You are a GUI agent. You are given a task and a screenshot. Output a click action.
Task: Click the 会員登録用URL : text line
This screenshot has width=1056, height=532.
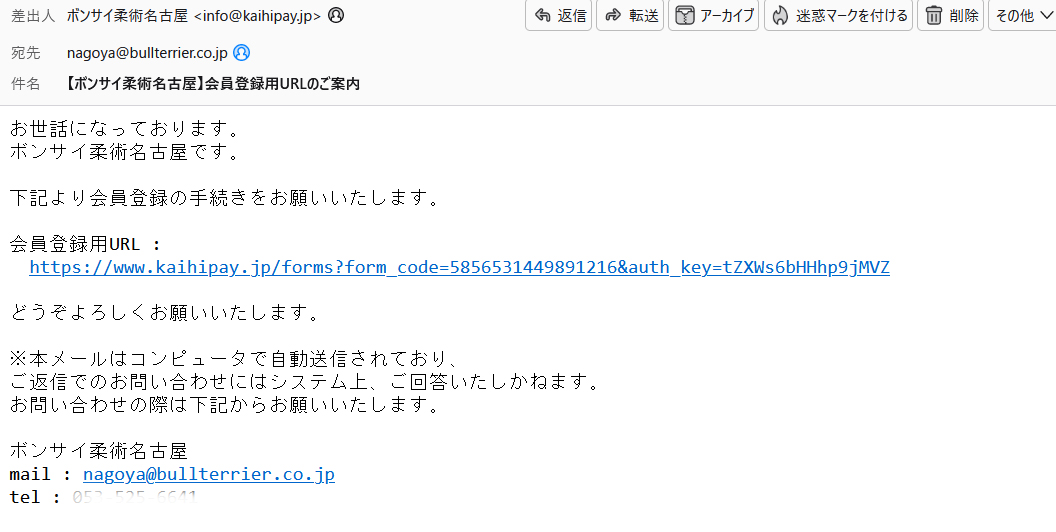(x=86, y=244)
